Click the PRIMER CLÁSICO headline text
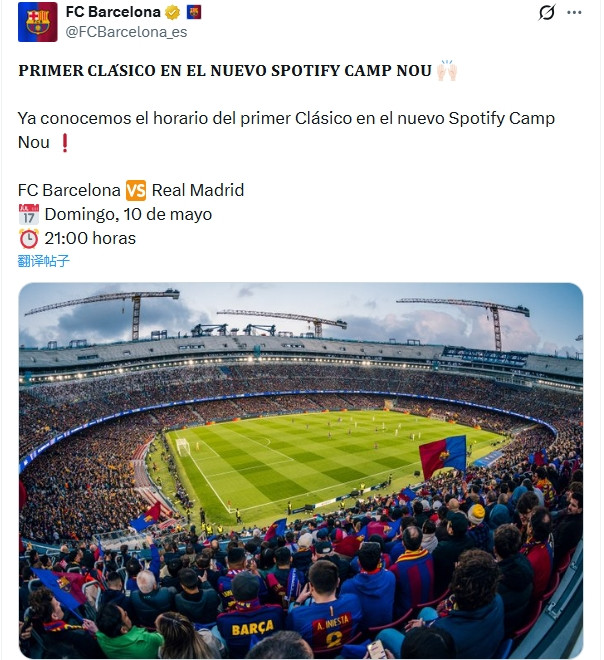This screenshot has height=660, width=604. point(225,71)
